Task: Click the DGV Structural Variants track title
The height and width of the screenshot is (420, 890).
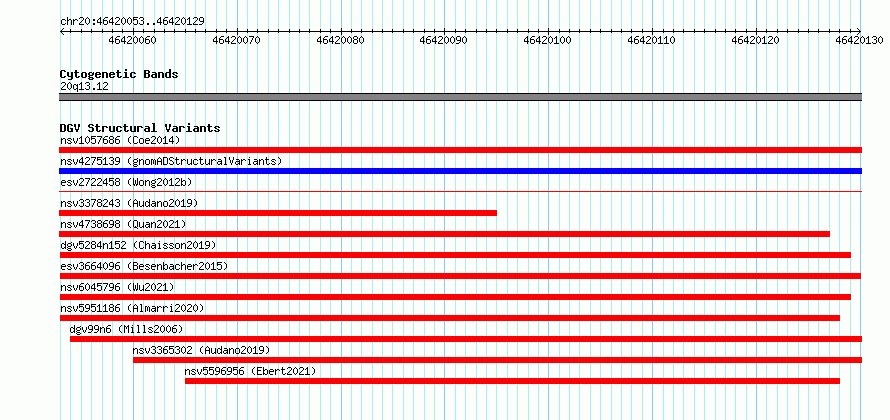Action: point(140,128)
